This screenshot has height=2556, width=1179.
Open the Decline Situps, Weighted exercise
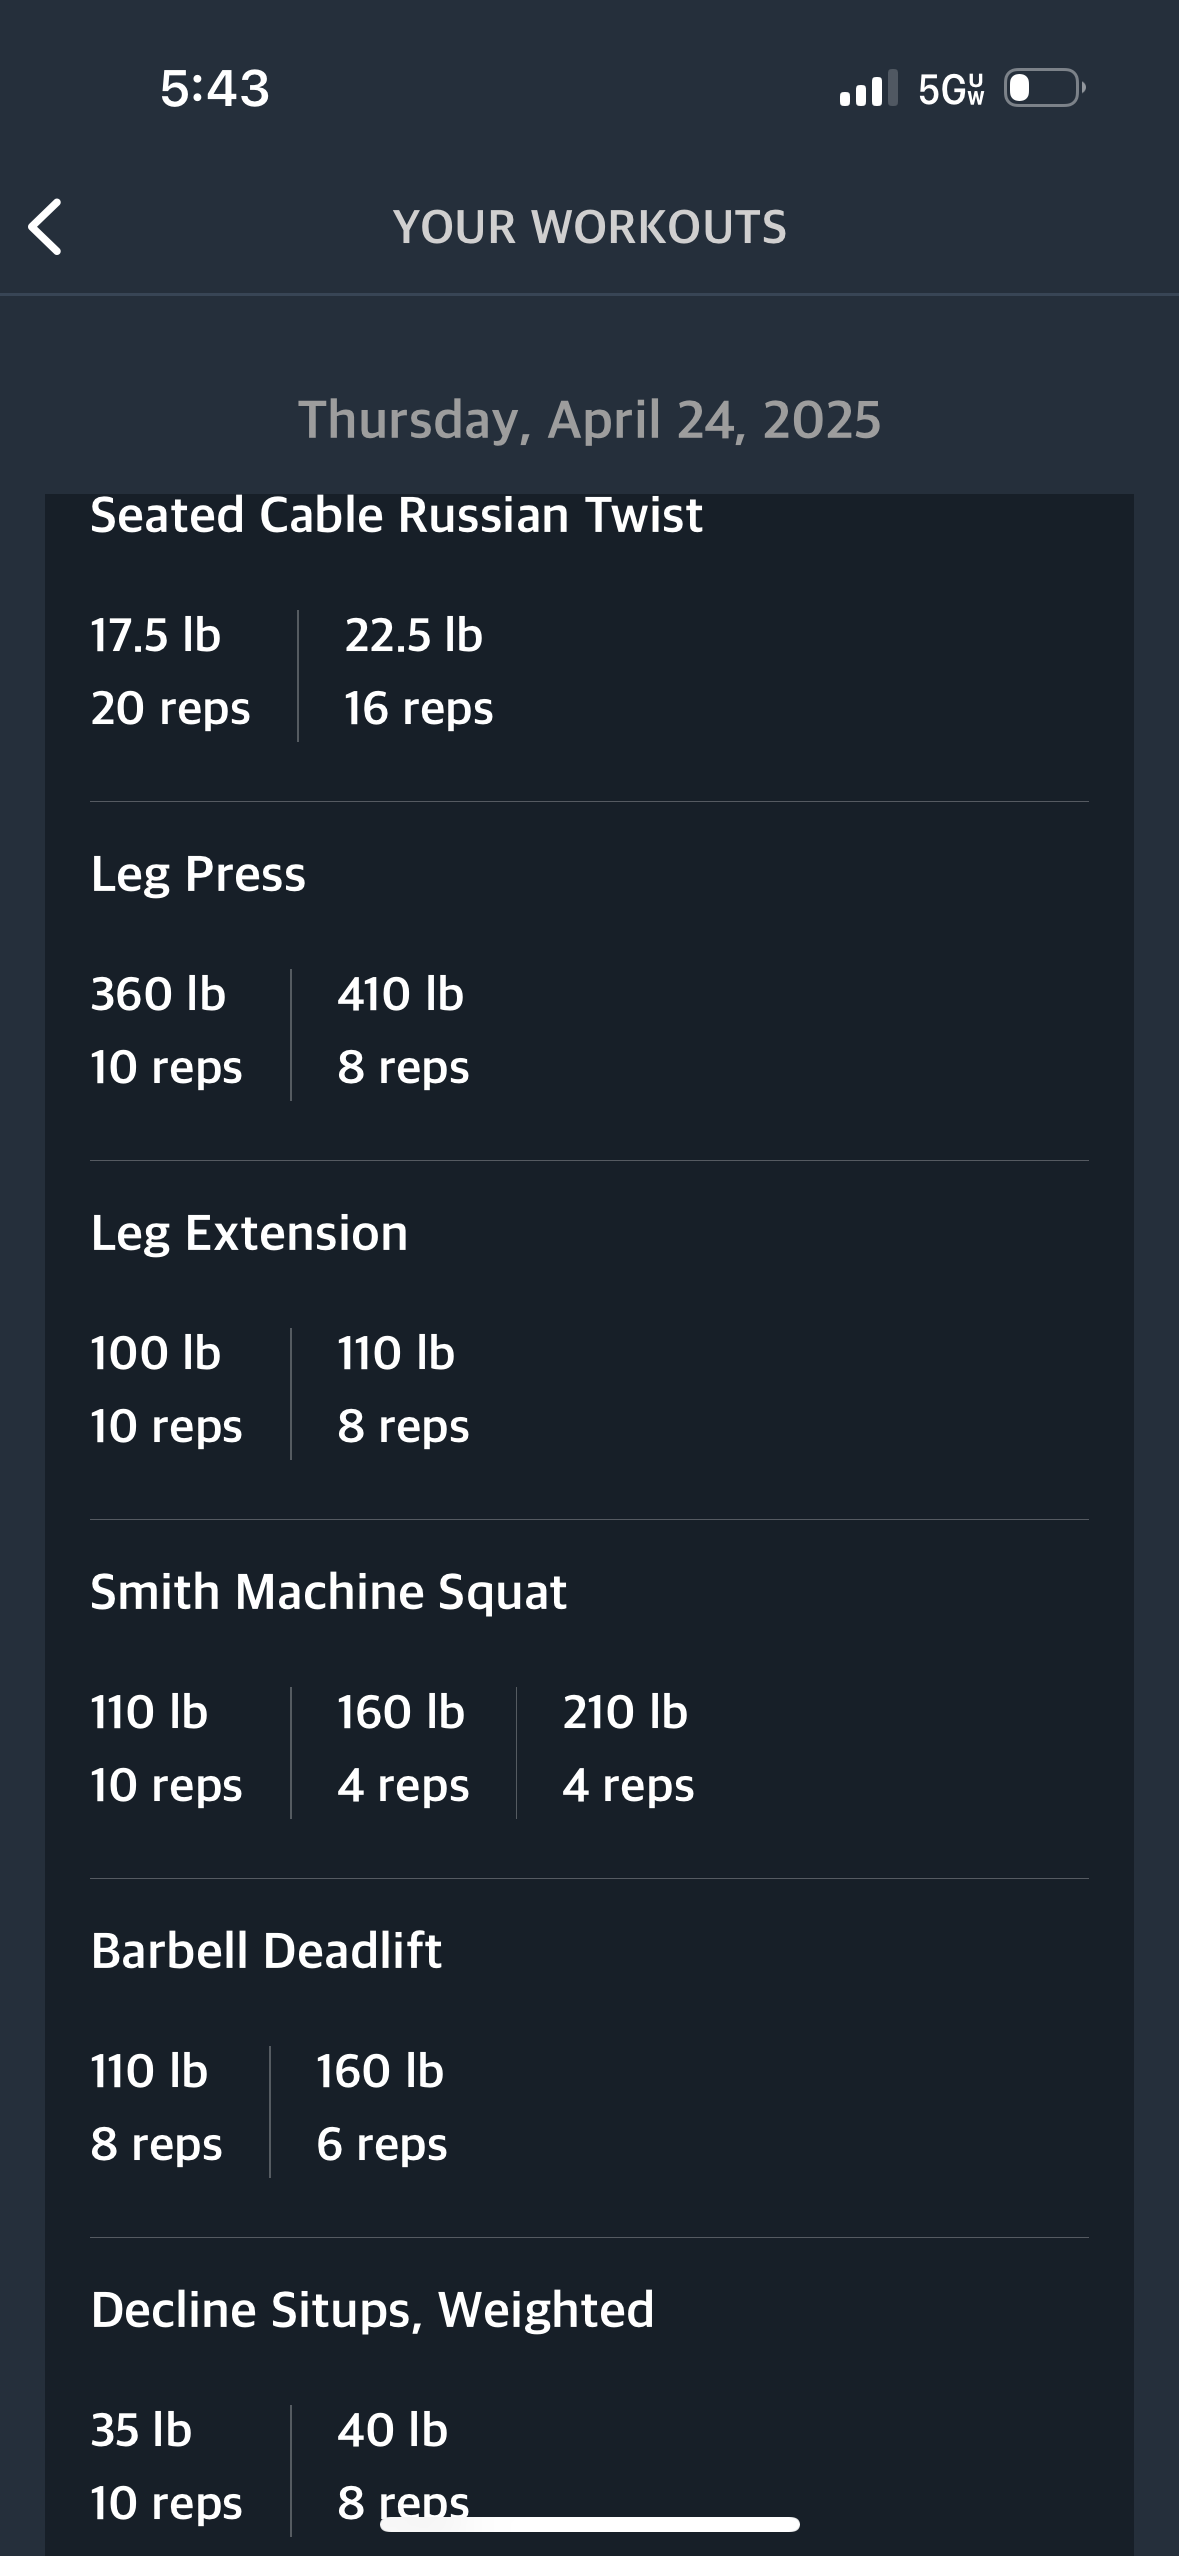[372, 2310]
